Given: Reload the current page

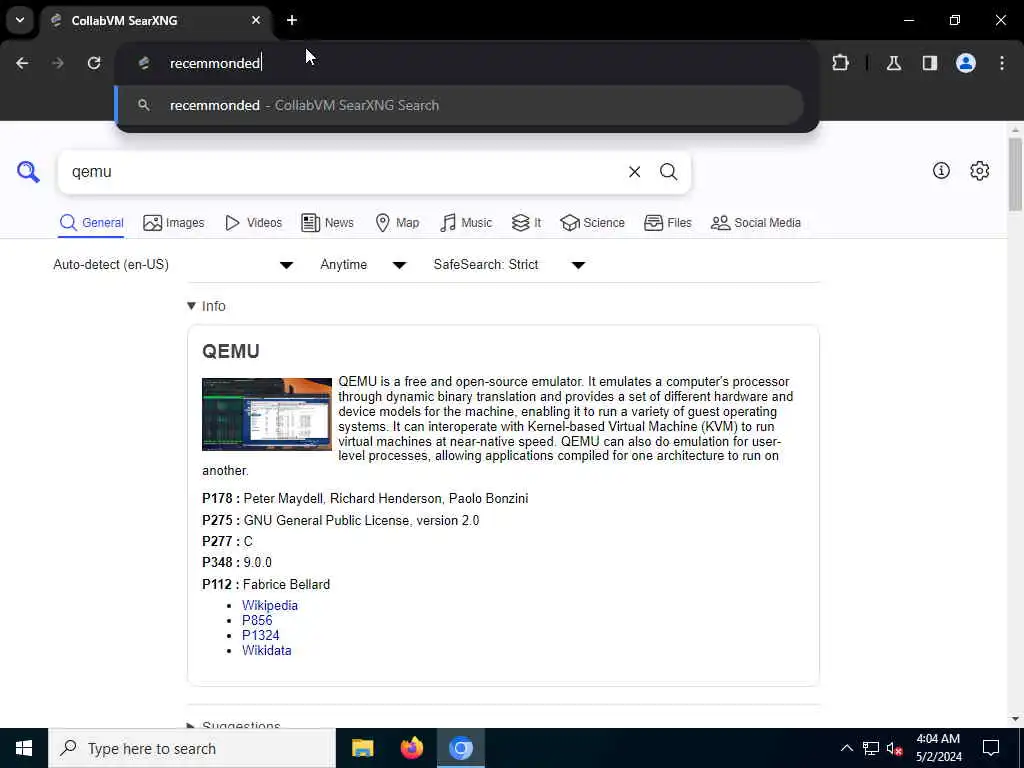Looking at the screenshot, I should 94,63.
